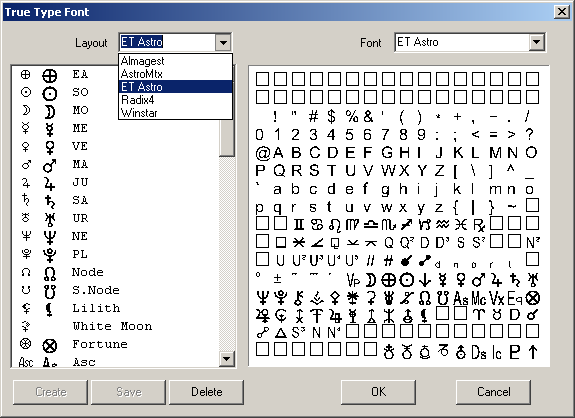Close the True Type Font dialog
Viewport: 575px width, 418px height.
pos(562,12)
